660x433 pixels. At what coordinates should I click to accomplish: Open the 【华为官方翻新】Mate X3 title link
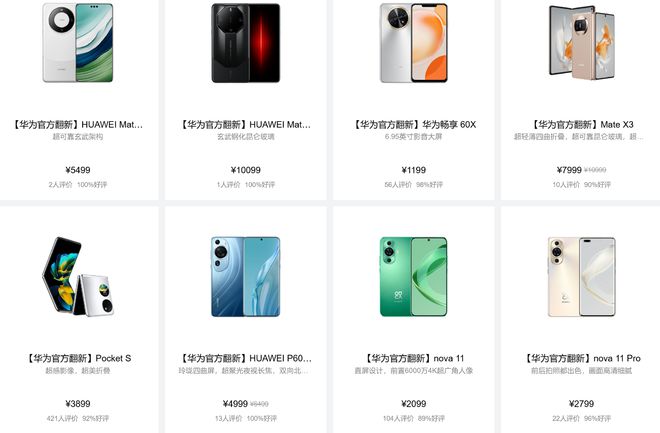(582, 125)
